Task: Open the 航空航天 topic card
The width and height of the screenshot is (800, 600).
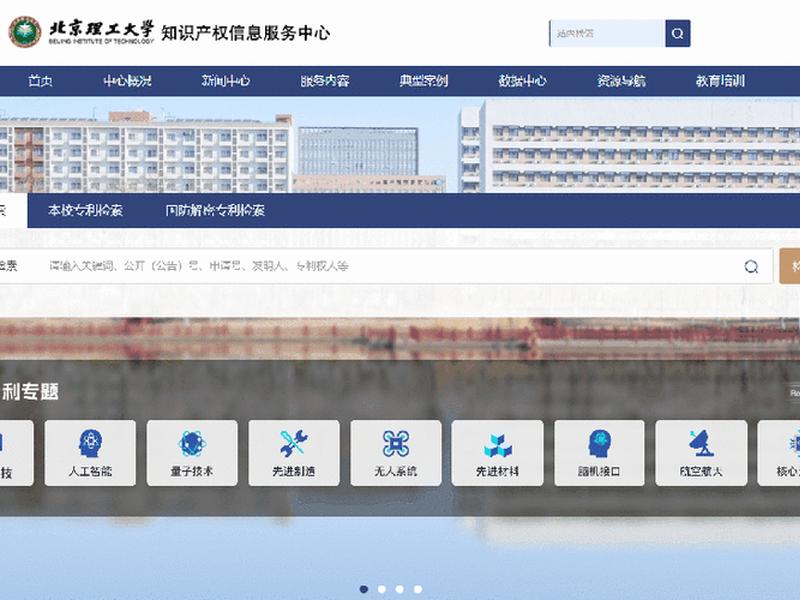Action: click(702, 453)
